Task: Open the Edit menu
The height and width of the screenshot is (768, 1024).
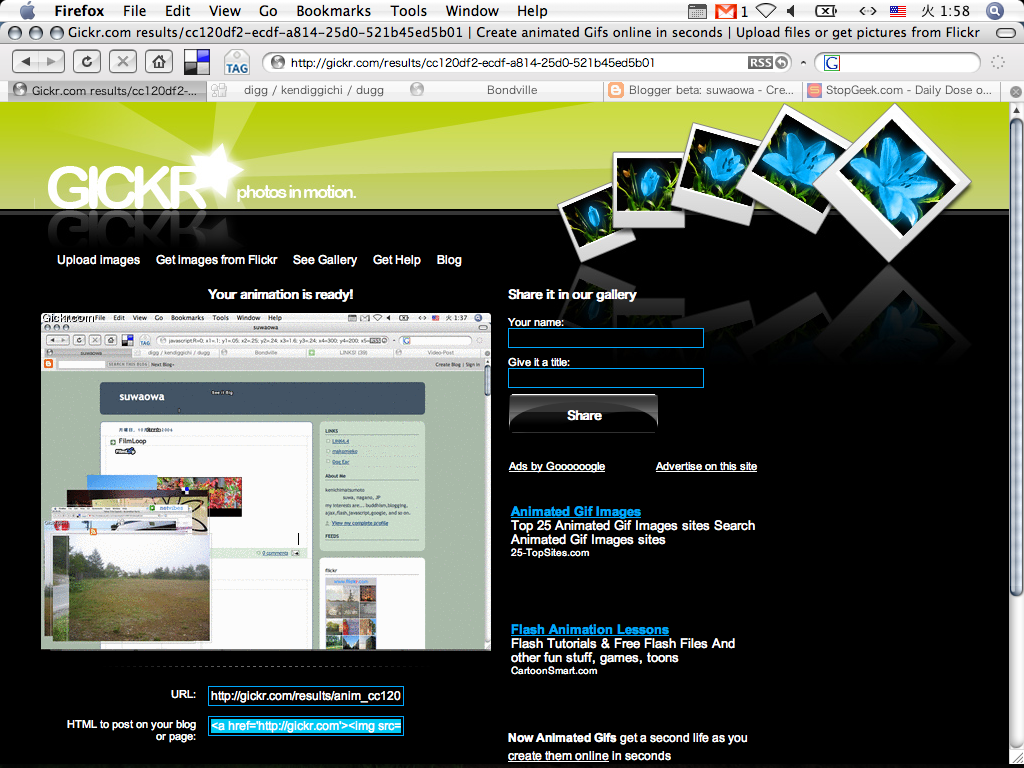Action: point(178,11)
